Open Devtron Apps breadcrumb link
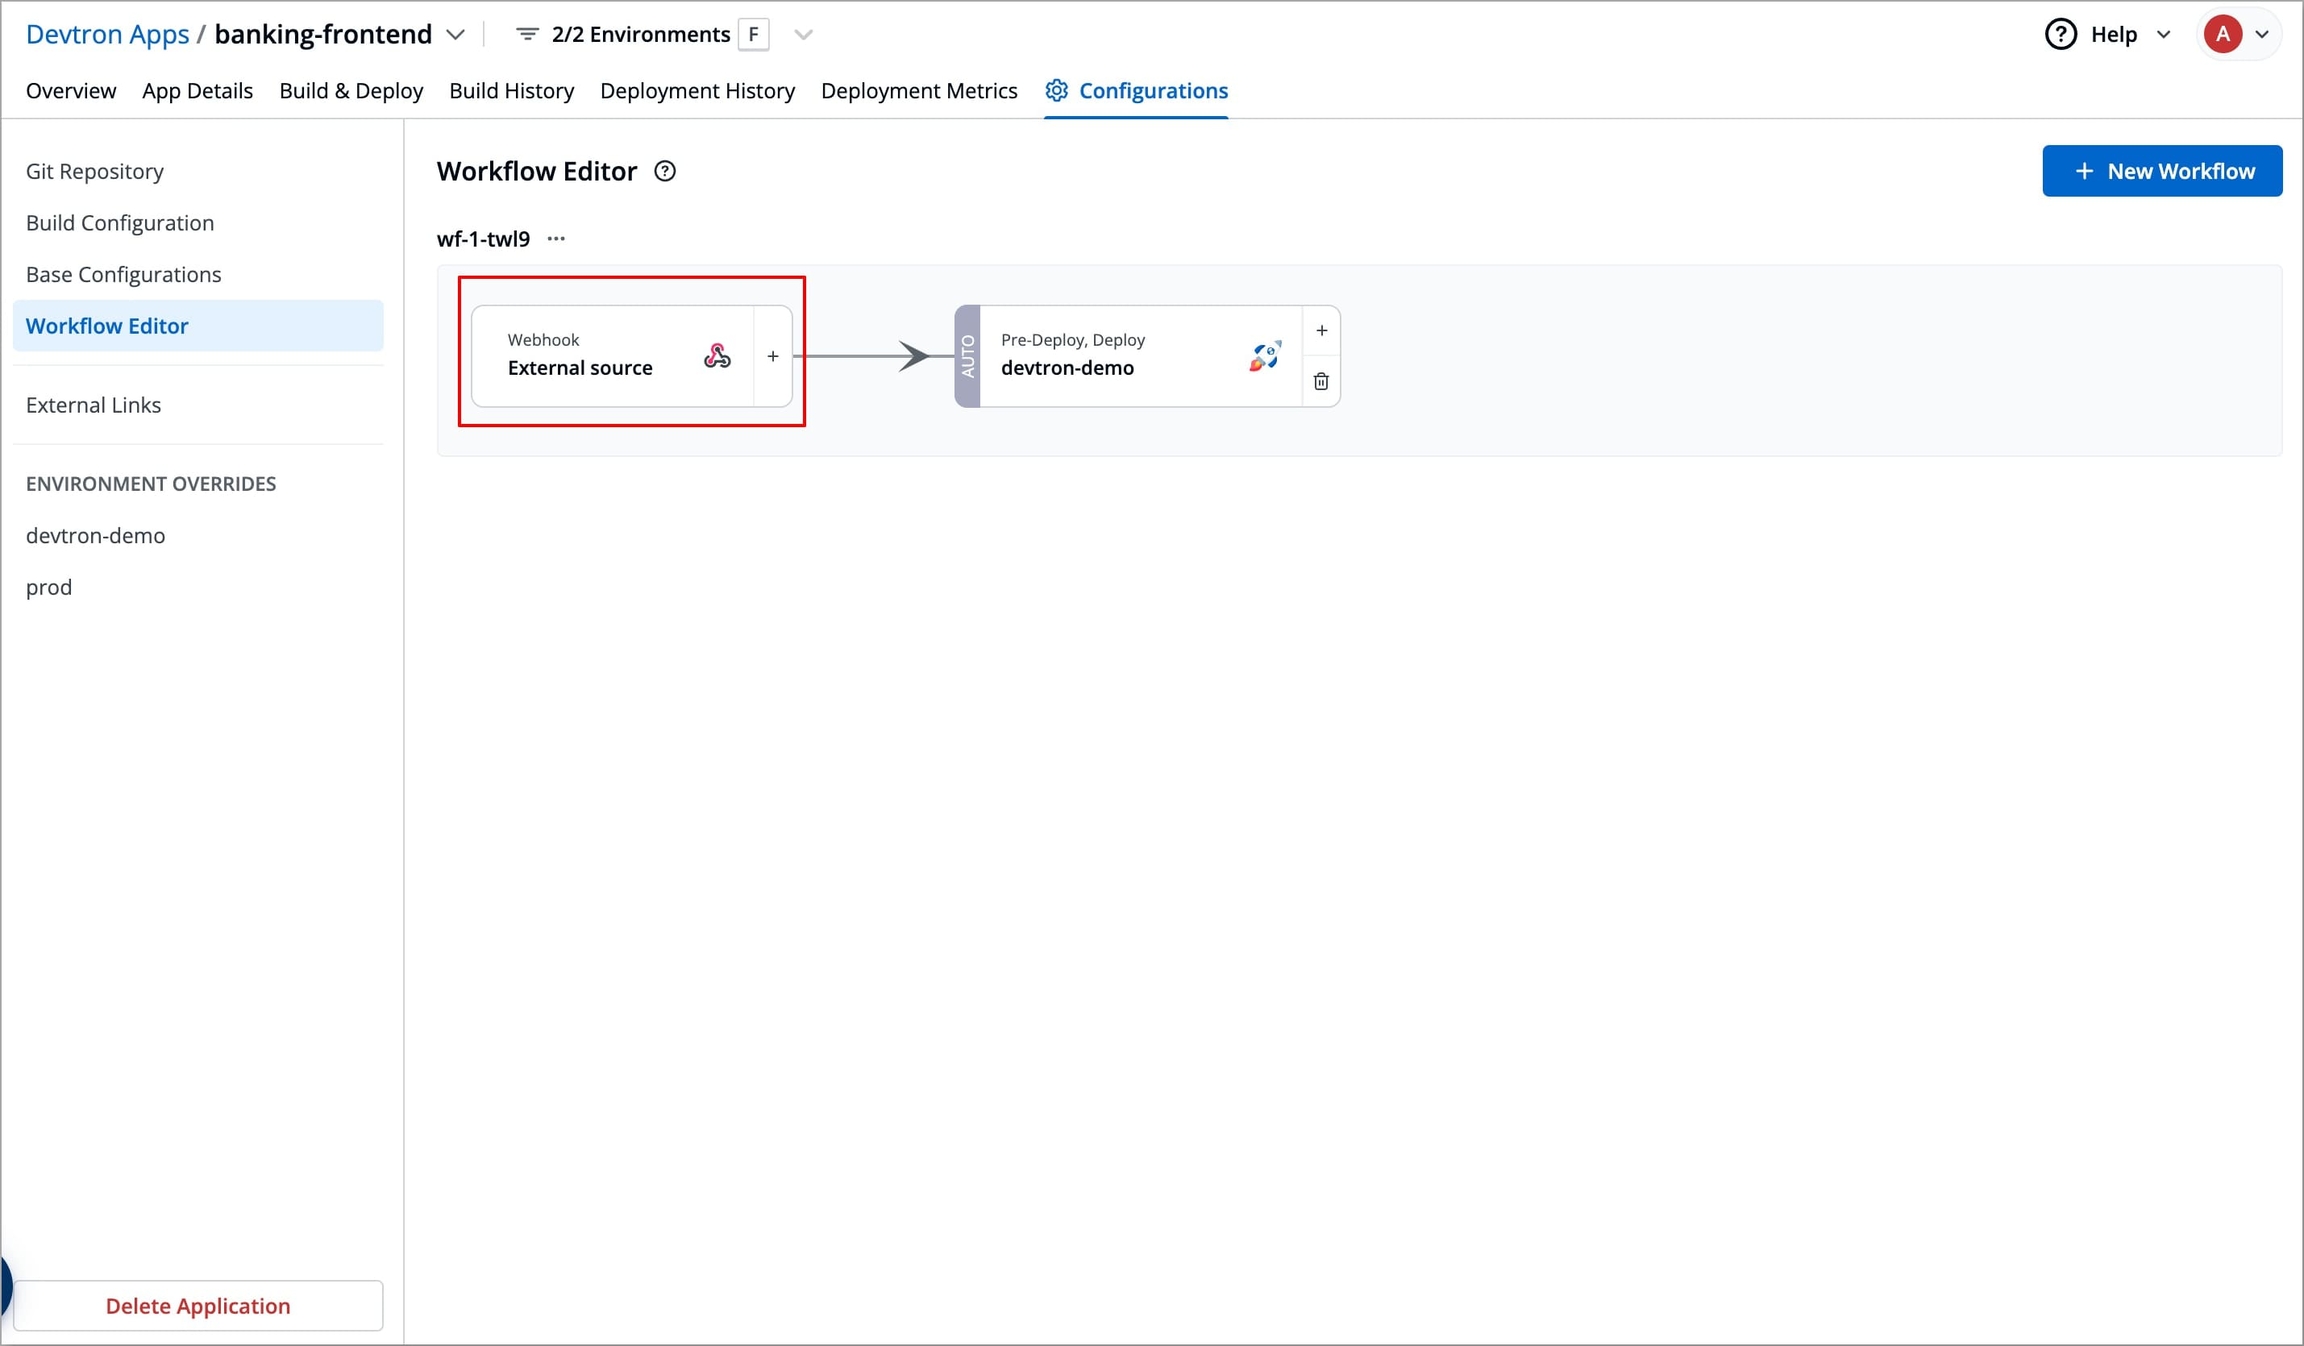The height and width of the screenshot is (1346, 2304). tap(107, 34)
